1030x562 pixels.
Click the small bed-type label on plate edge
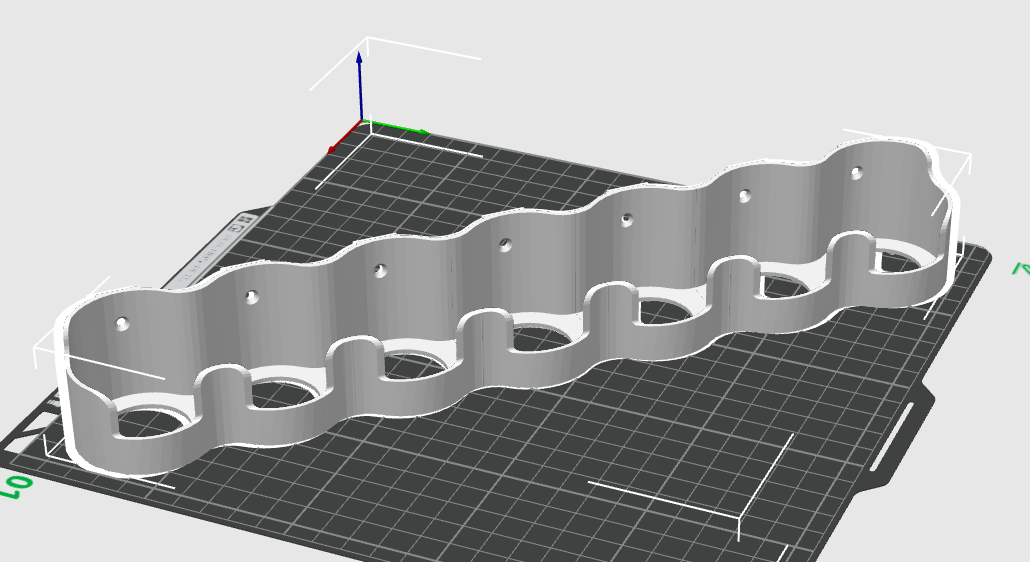tap(209, 251)
